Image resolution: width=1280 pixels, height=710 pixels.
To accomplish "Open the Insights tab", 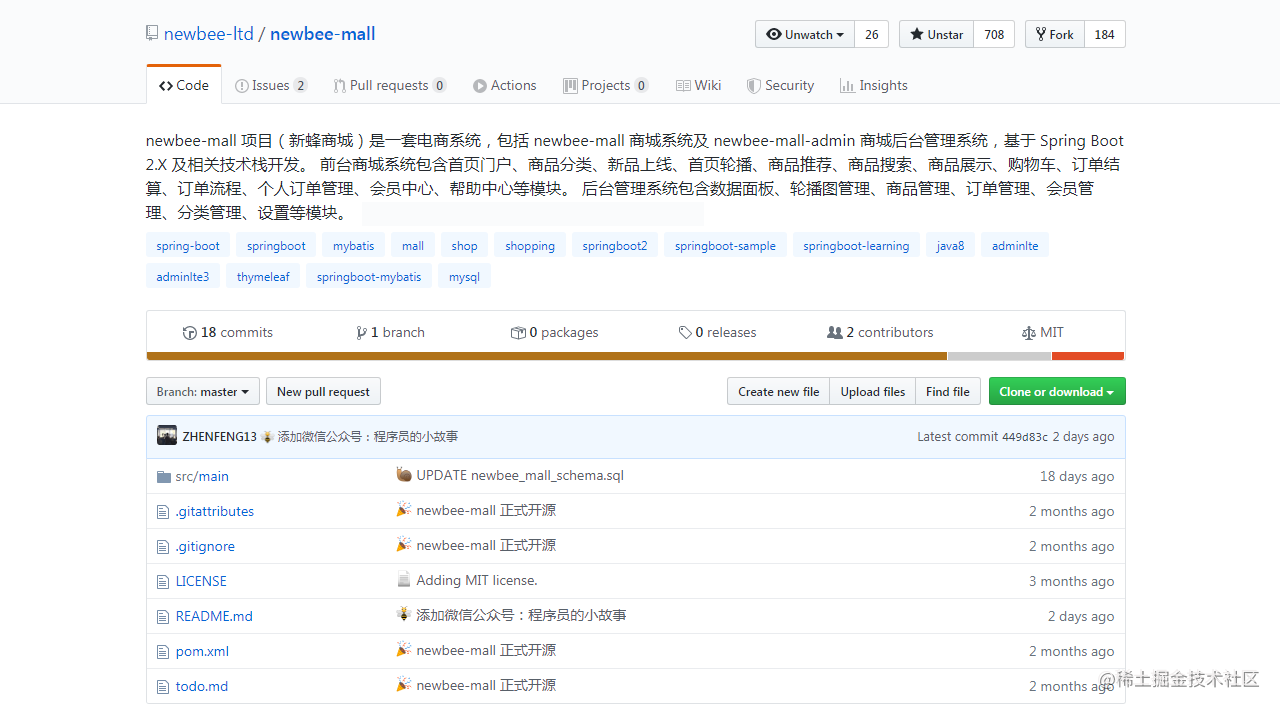I will pyautogui.click(x=874, y=85).
